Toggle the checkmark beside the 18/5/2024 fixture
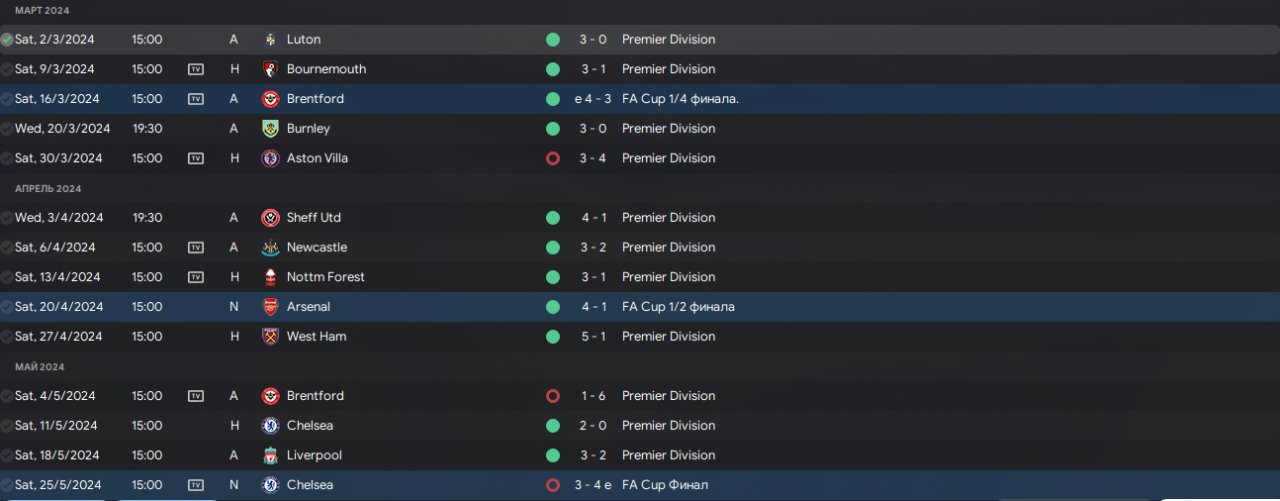 pos(7,455)
